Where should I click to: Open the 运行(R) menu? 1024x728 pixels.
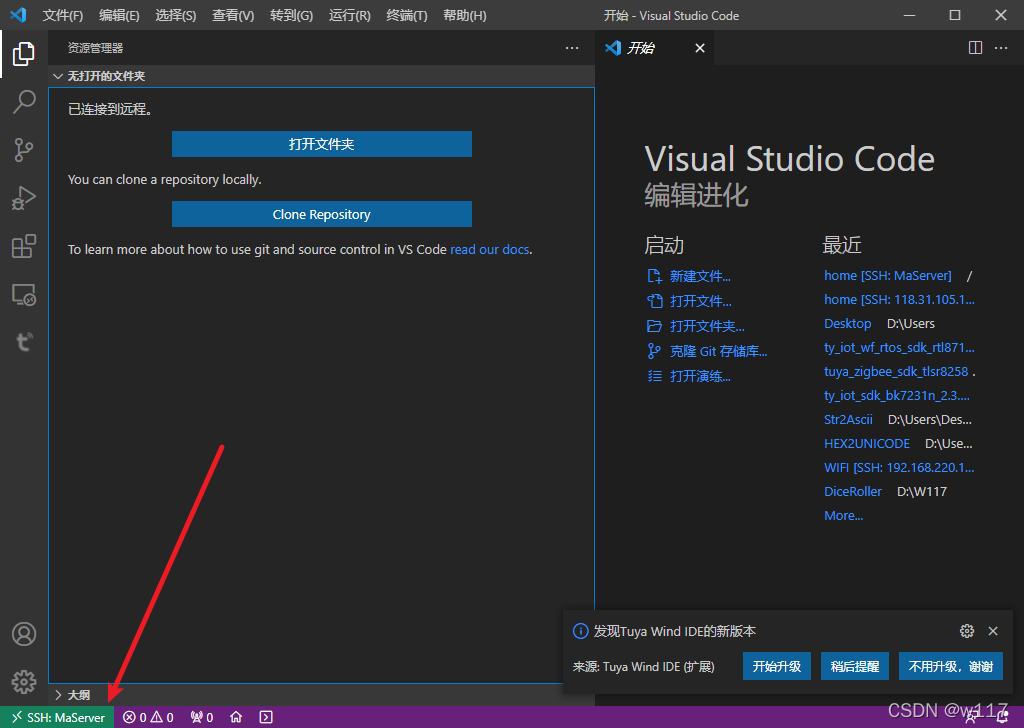pos(349,15)
